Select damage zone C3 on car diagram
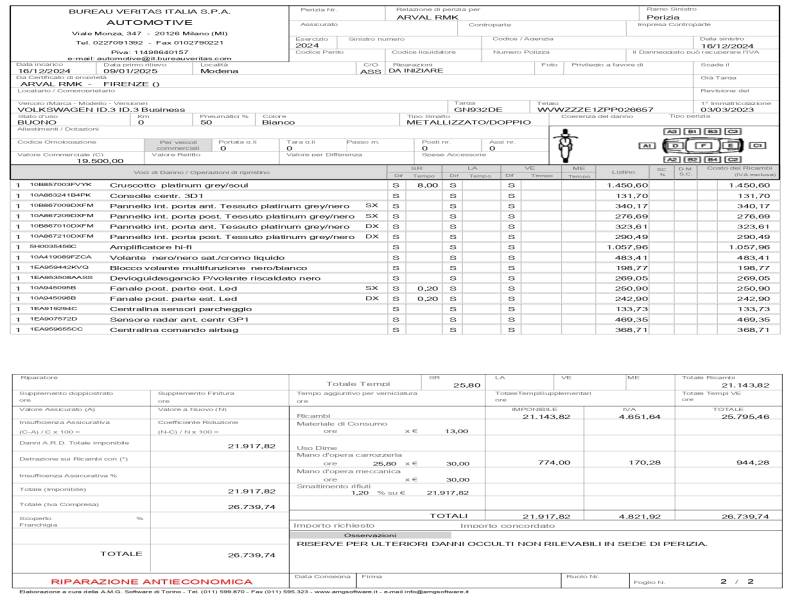Screen dimensions: 800x600 pos(733,132)
